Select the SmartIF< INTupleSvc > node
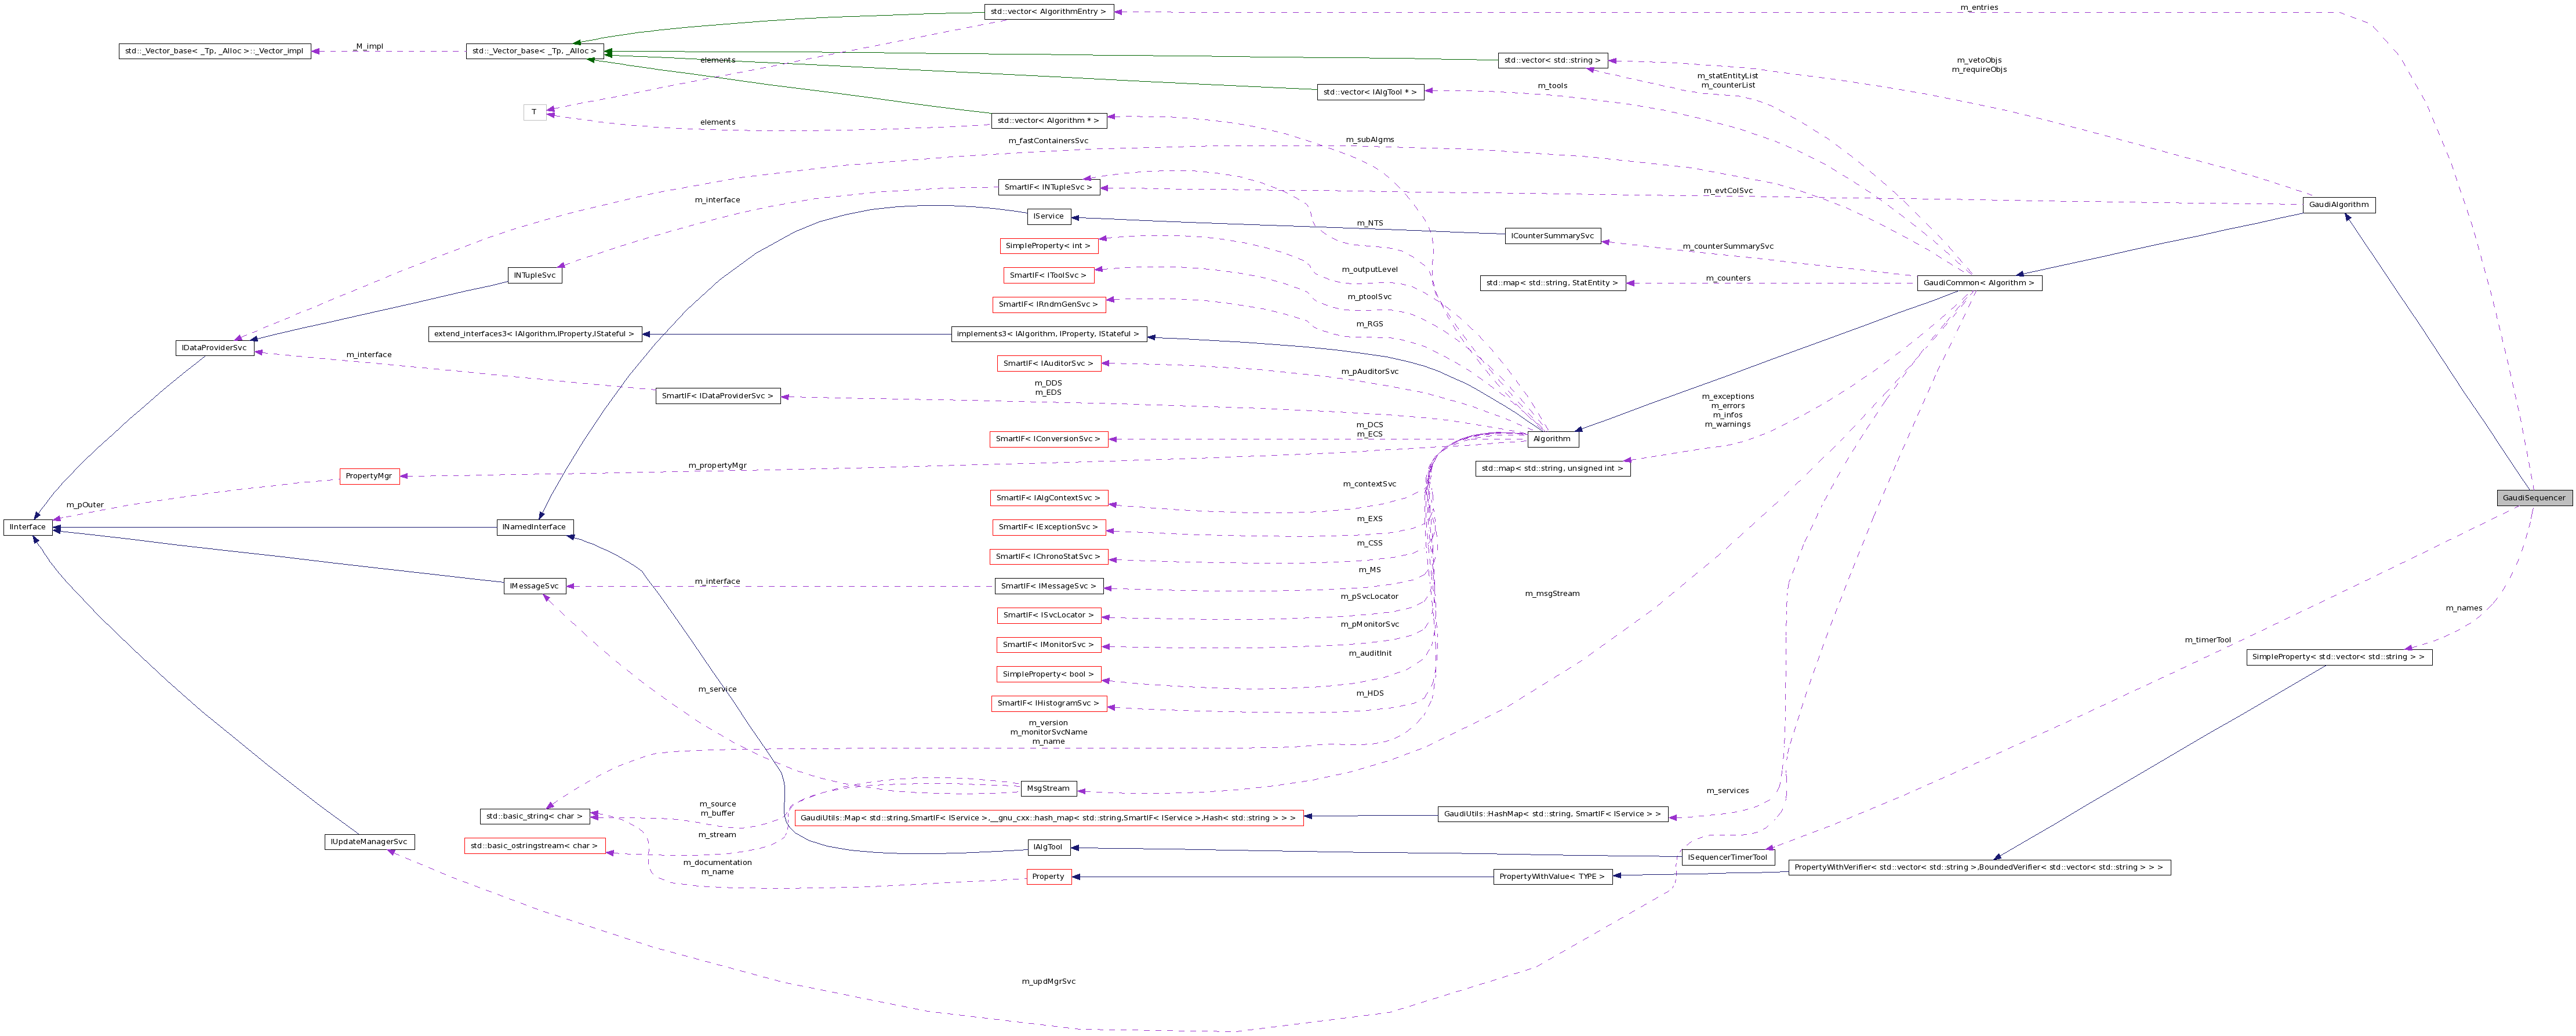The image size is (2576, 1036). 1050,186
